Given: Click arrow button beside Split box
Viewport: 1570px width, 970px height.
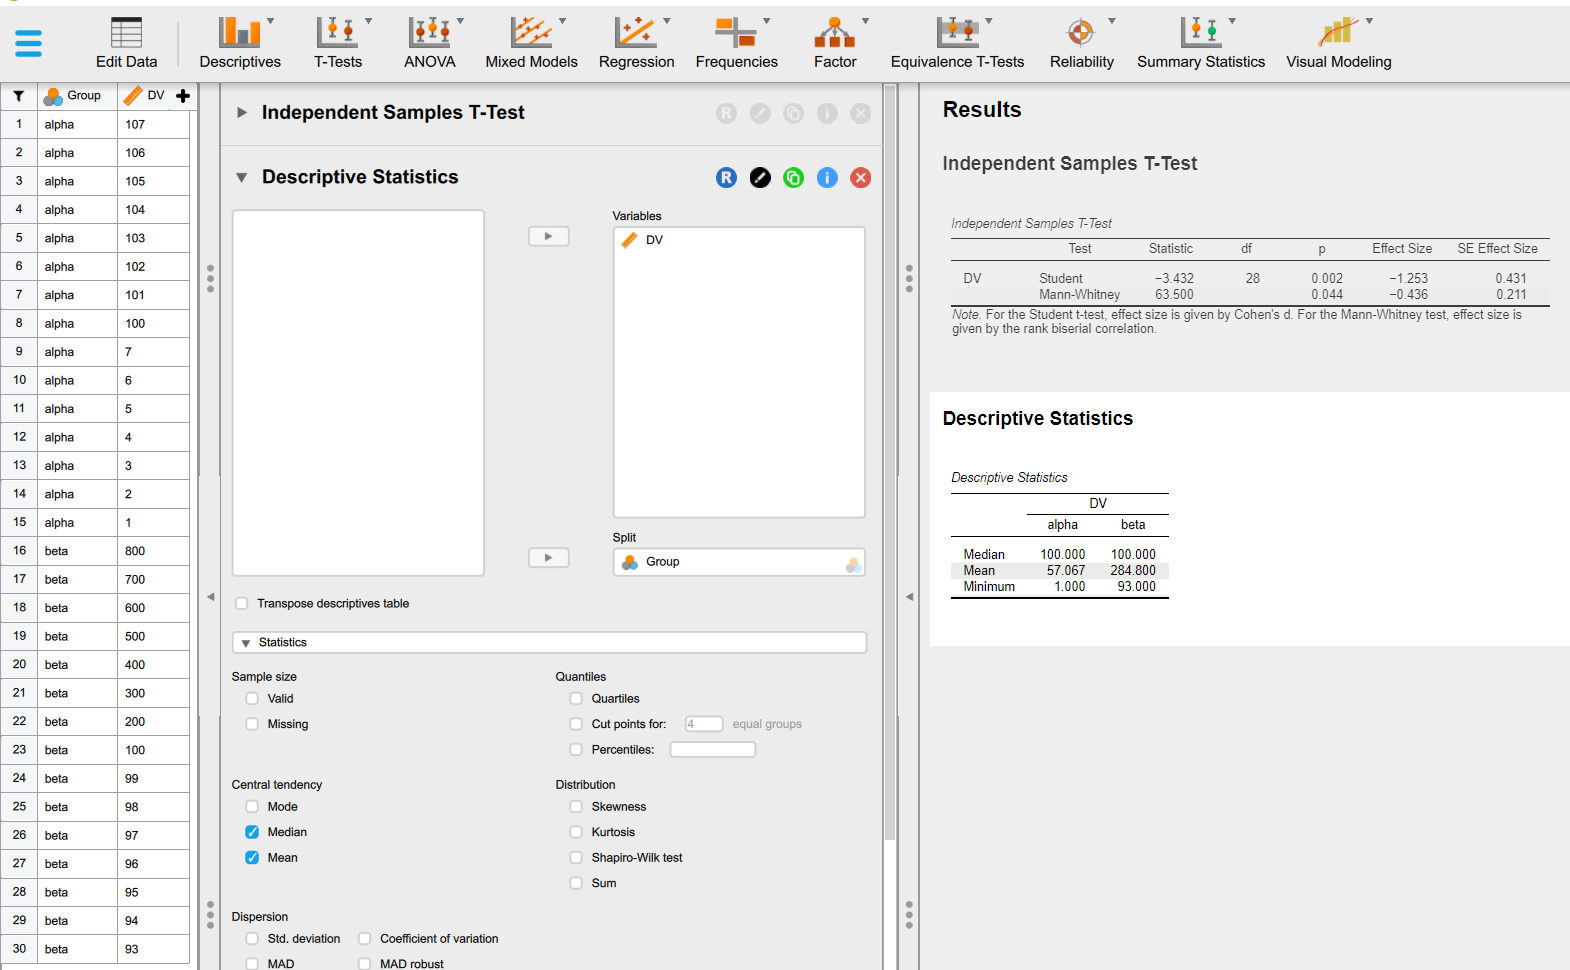Looking at the screenshot, I should point(548,558).
